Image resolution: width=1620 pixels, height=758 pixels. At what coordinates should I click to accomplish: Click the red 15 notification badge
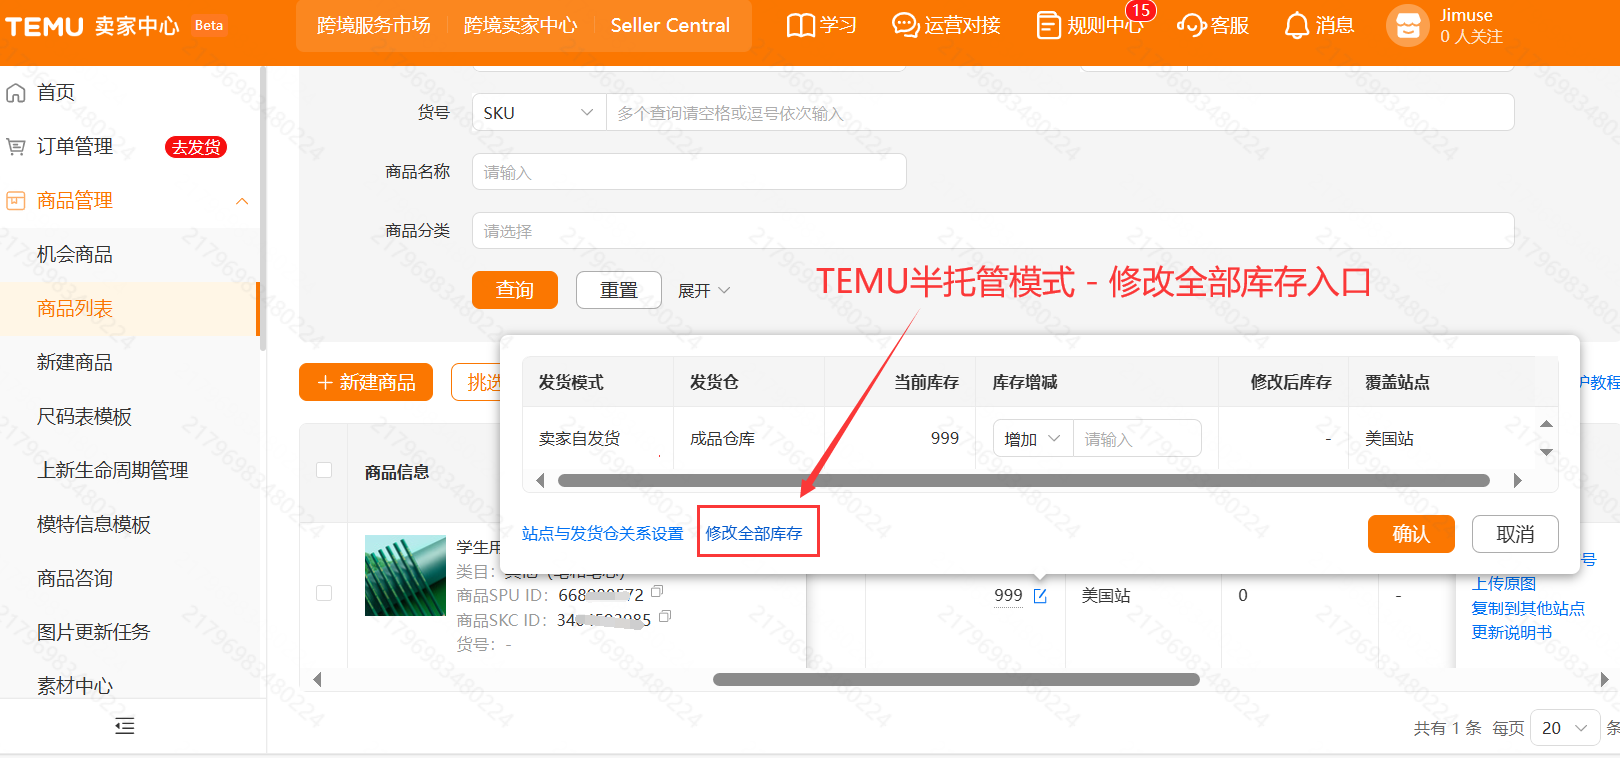[x=1141, y=10]
